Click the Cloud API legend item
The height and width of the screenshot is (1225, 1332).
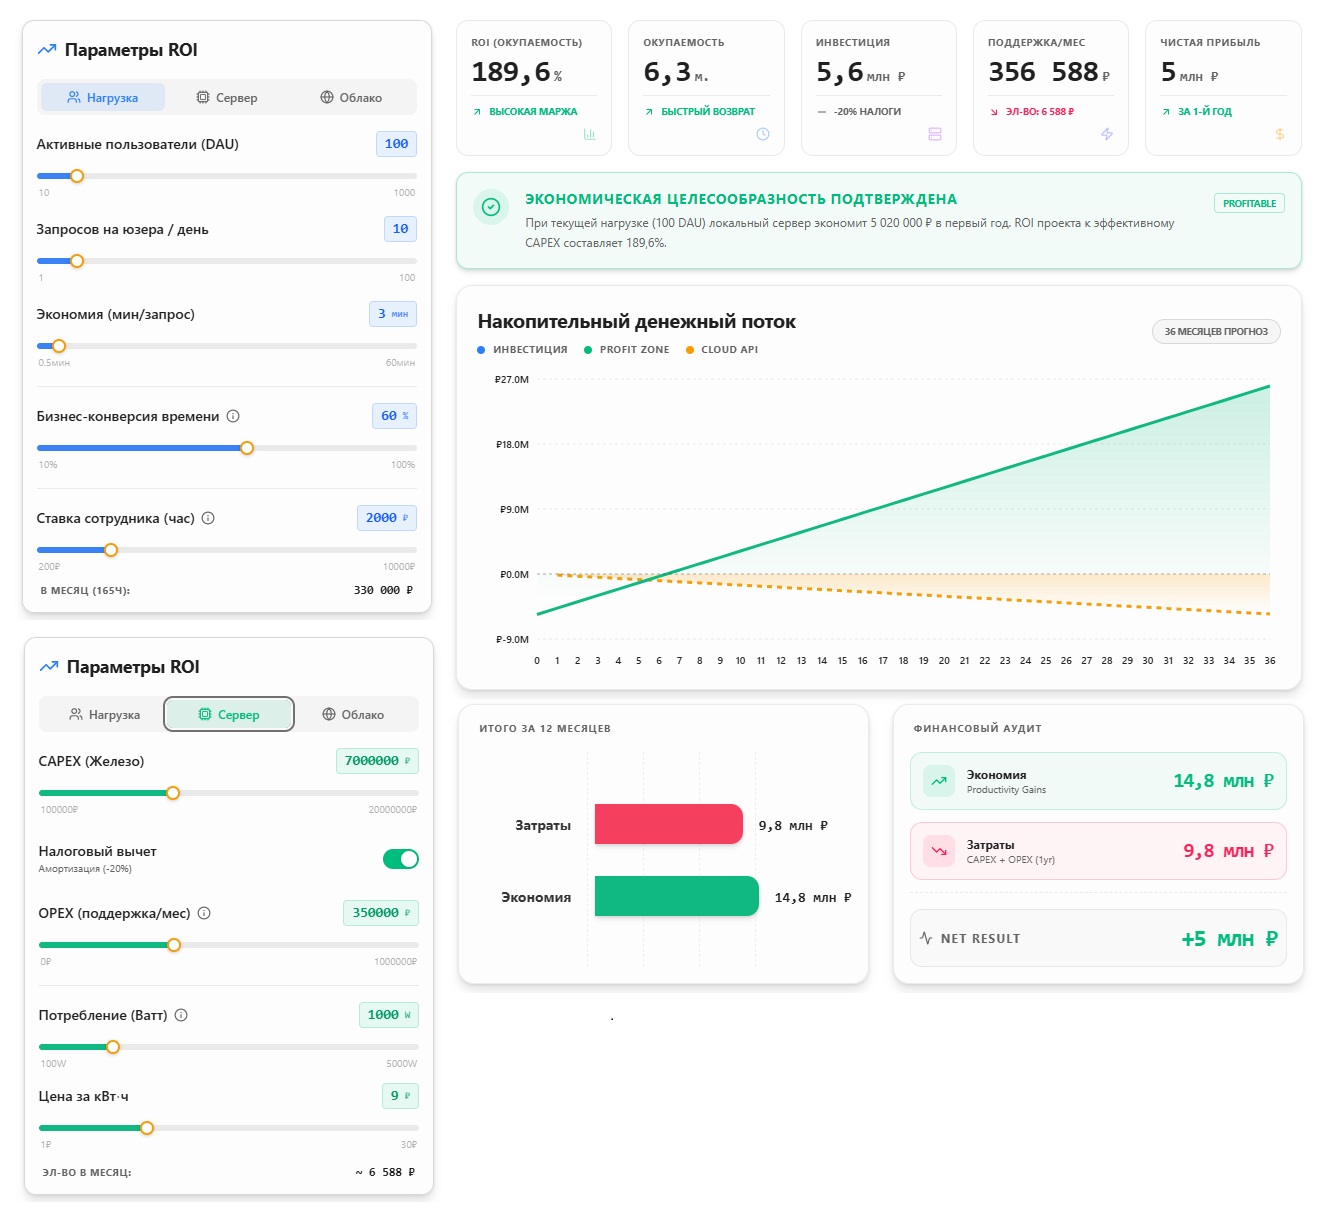tap(722, 350)
